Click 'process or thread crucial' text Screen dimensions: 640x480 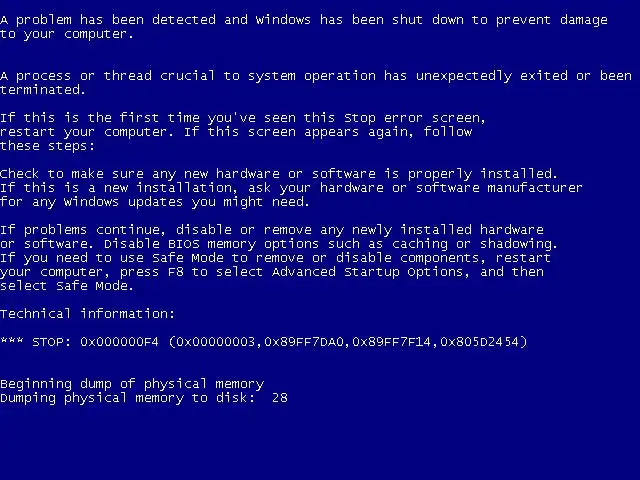pyautogui.click(x=115, y=76)
